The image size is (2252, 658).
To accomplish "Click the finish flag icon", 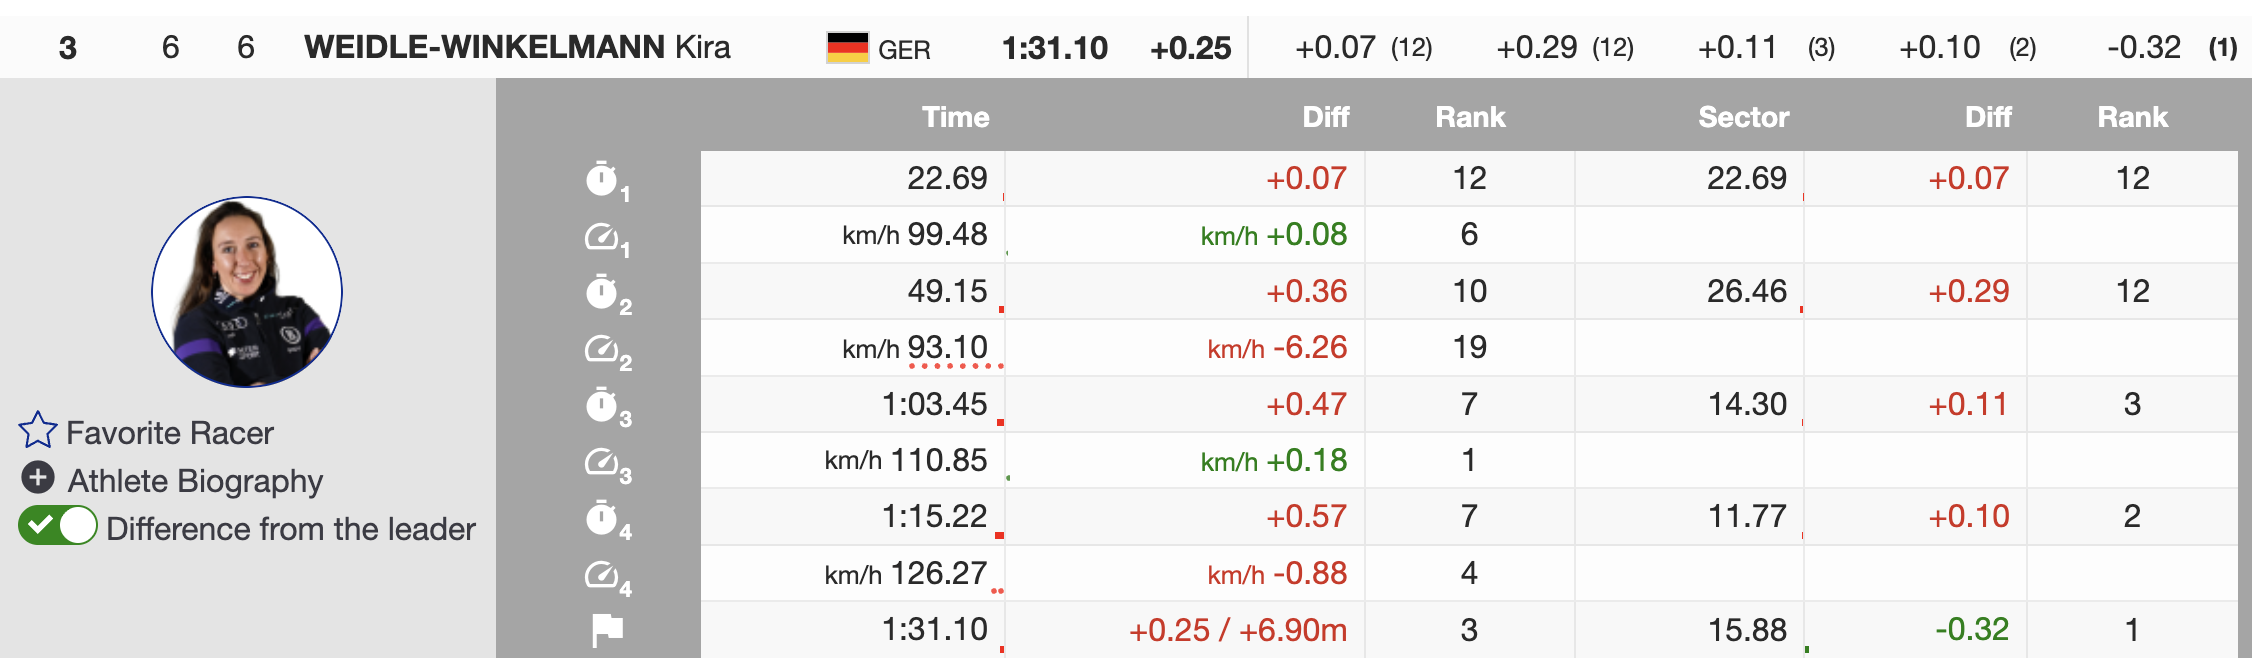I will 607,630.
